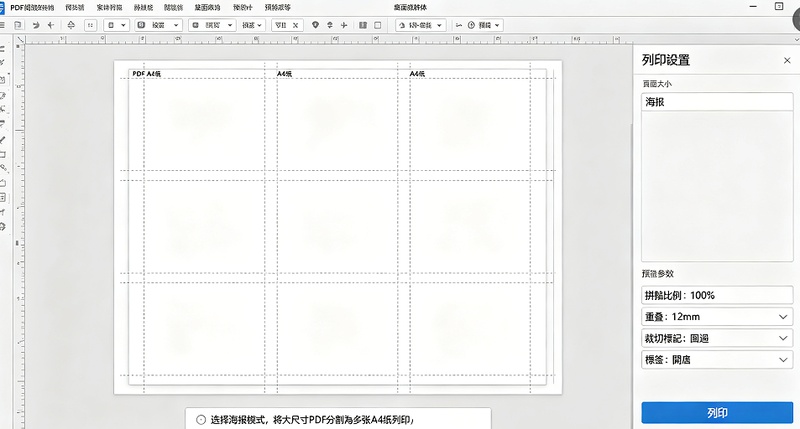
Task: Click the plus icon in the toolbar
Action: pos(344,25)
